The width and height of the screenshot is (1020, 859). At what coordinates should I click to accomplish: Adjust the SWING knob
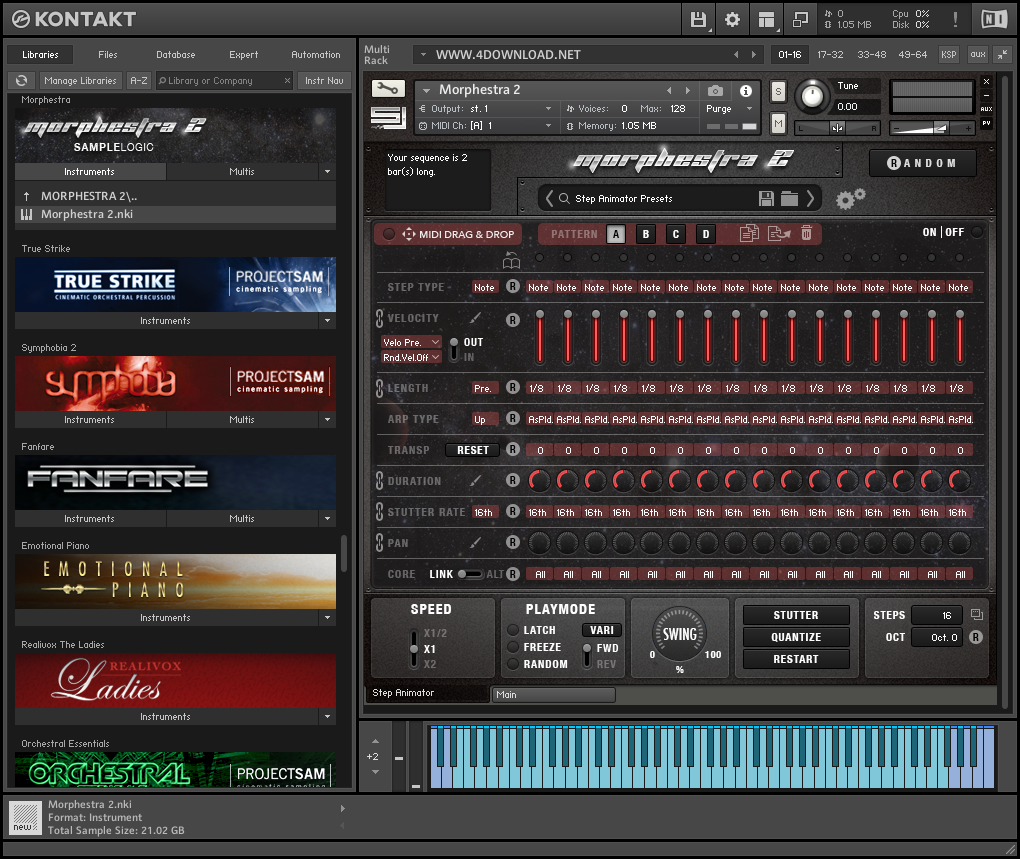679,633
